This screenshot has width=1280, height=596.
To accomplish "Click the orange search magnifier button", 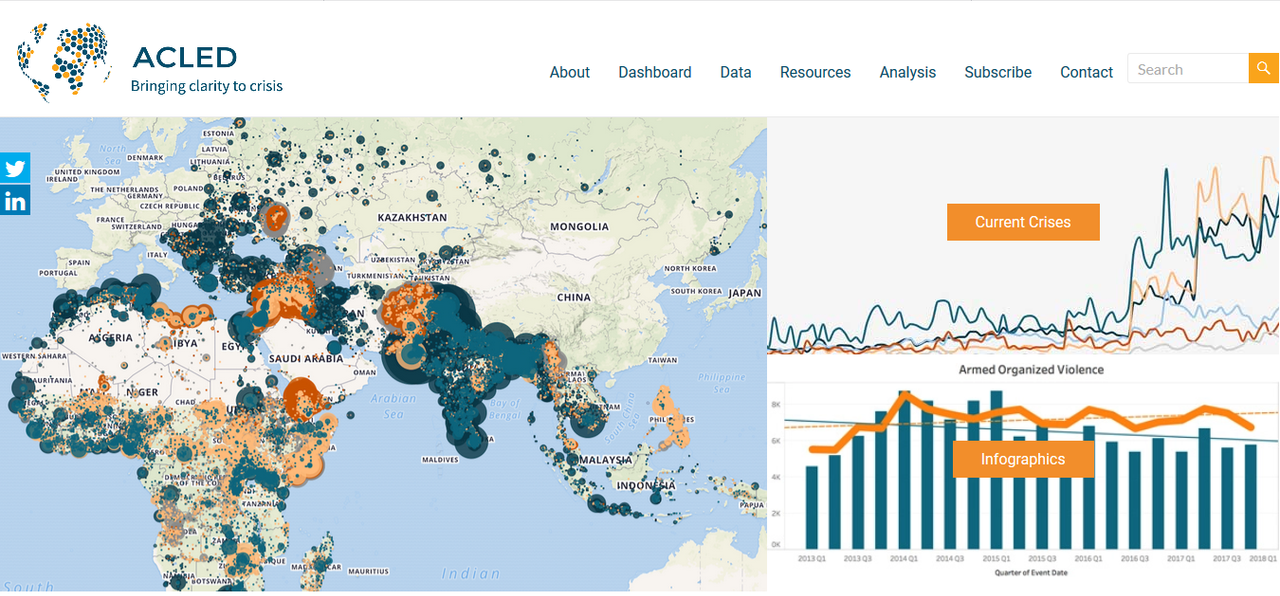I will [1264, 69].
